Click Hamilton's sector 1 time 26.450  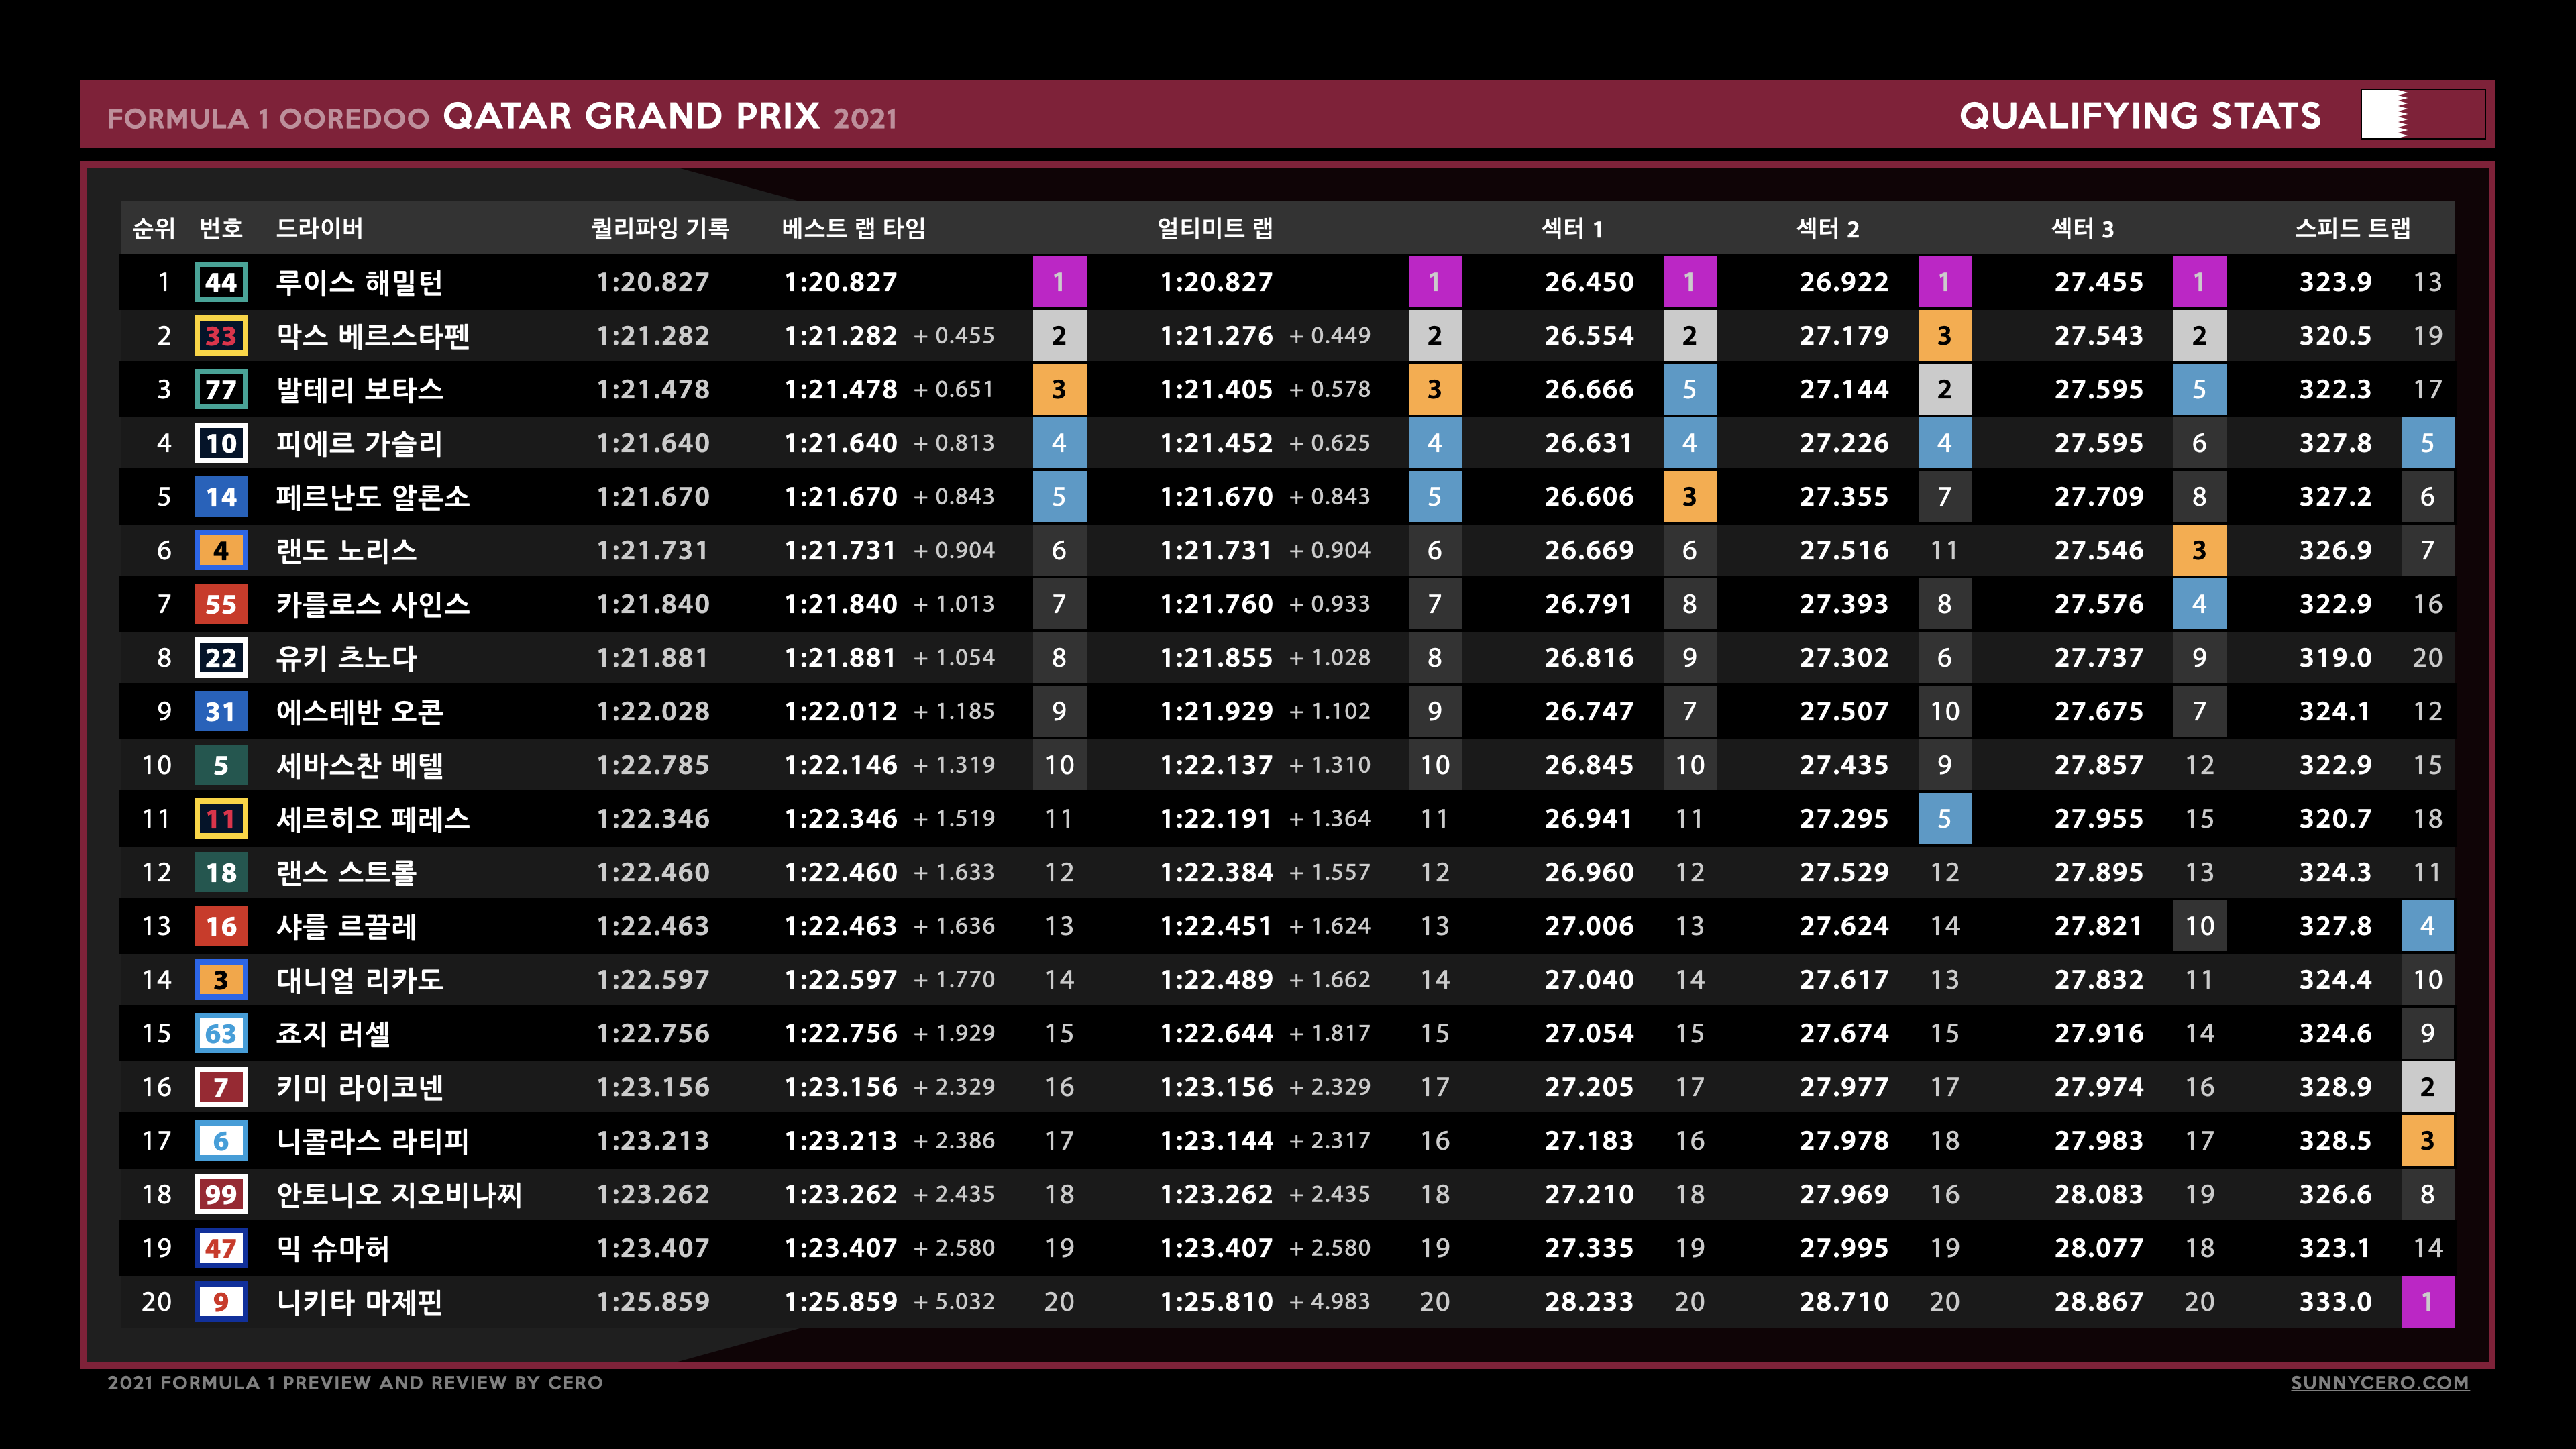(x=1589, y=282)
